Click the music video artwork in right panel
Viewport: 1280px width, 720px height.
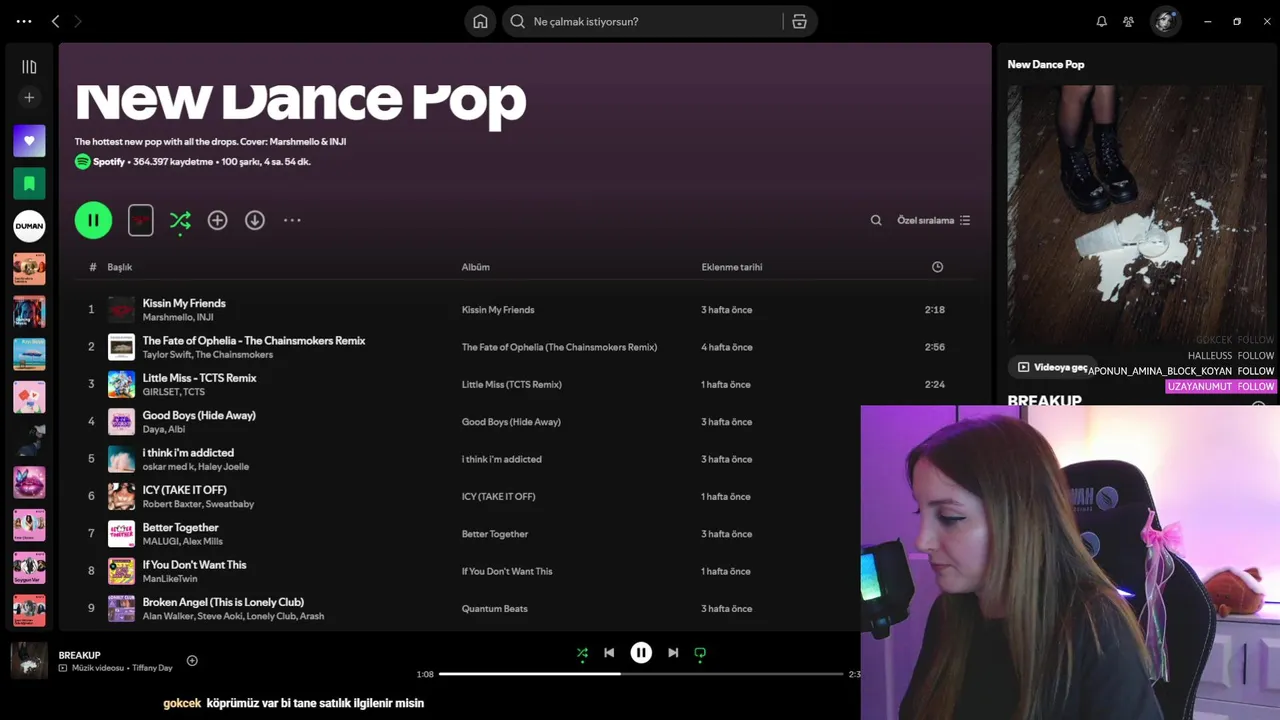pyautogui.click(x=1135, y=215)
